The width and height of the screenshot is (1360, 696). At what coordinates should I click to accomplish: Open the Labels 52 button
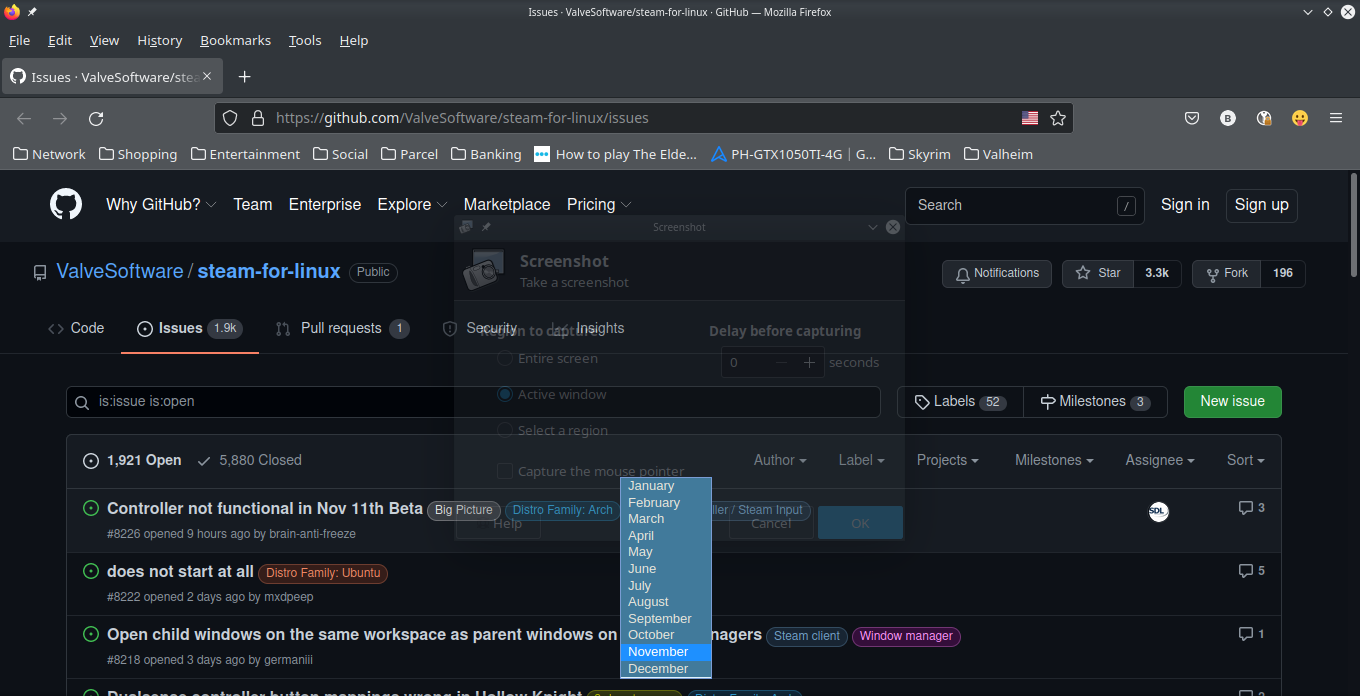[x=960, y=401]
